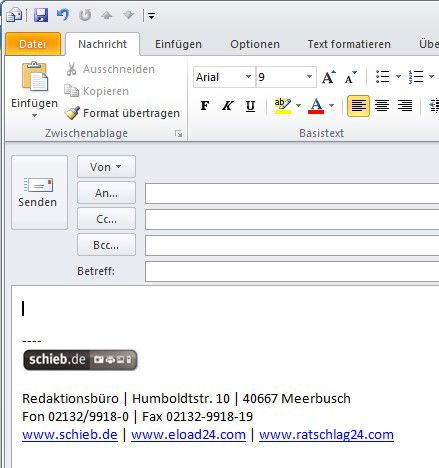Click the grow font size icon

(x=329, y=77)
